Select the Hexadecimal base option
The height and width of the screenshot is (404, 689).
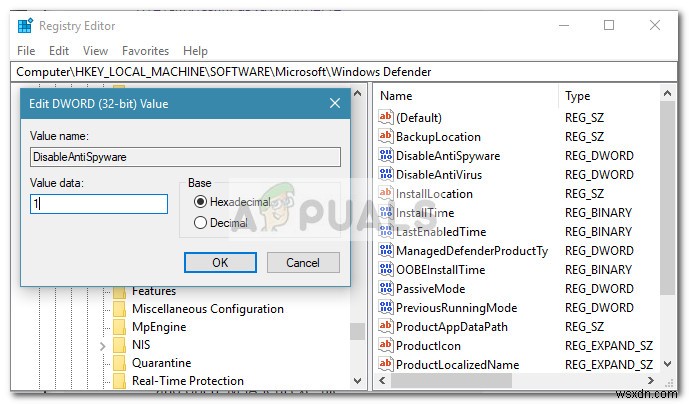point(200,202)
